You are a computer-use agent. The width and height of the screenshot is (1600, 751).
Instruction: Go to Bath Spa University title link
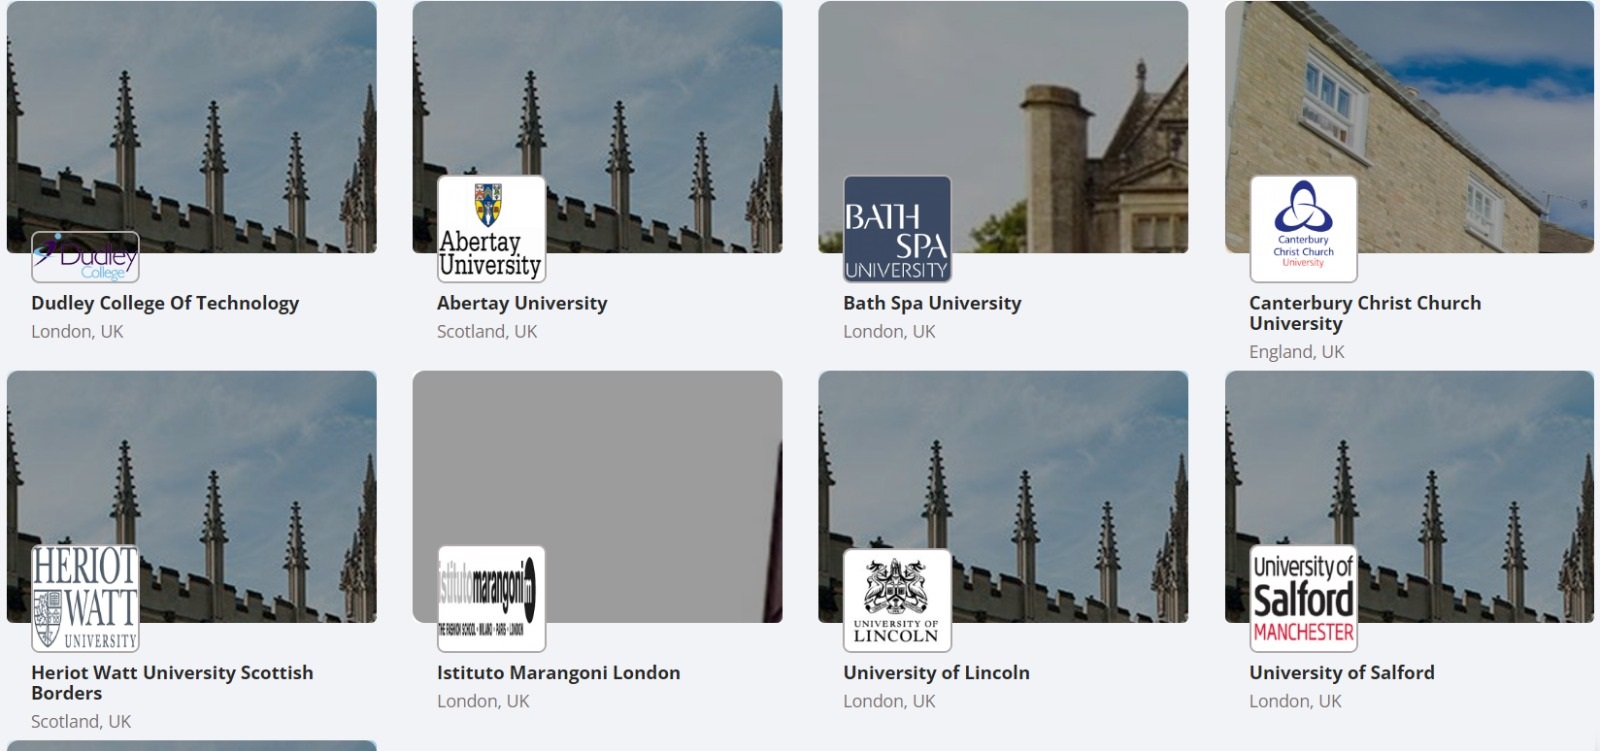[x=932, y=303]
